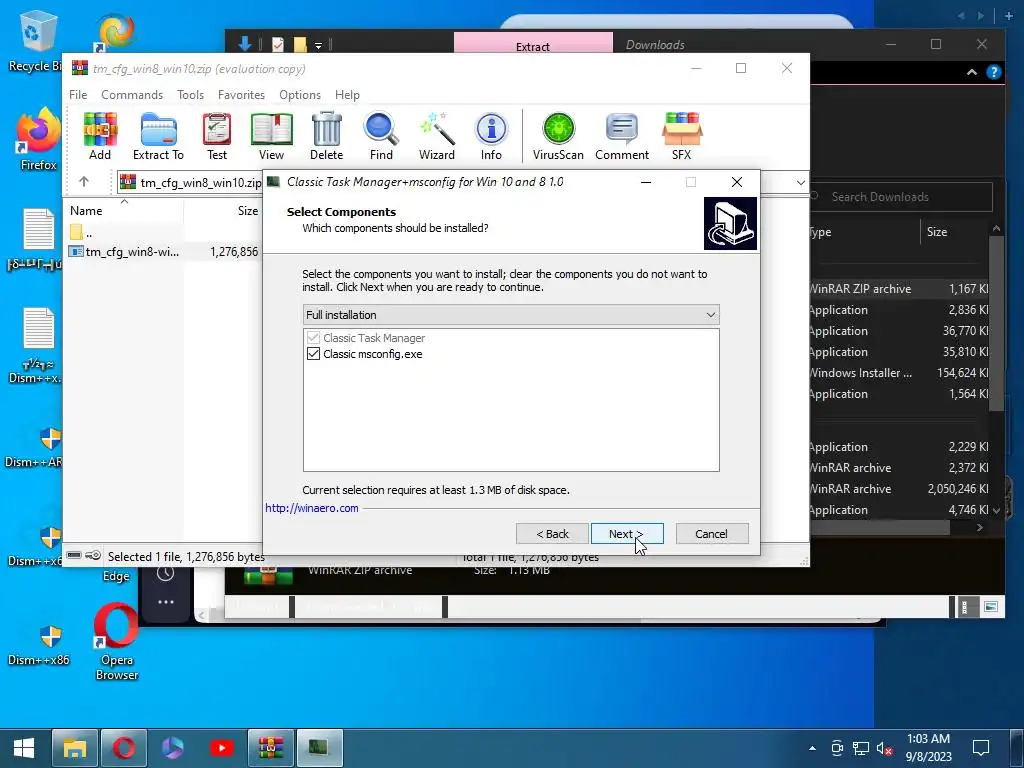Click the Next button in installer
Screen dimensions: 1024x768
click(627, 534)
